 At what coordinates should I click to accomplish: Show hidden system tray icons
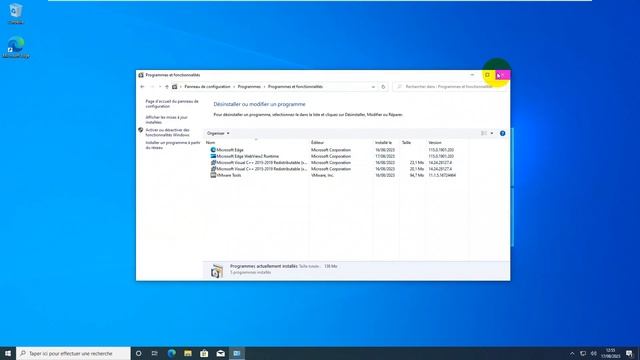click(x=572, y=353)
